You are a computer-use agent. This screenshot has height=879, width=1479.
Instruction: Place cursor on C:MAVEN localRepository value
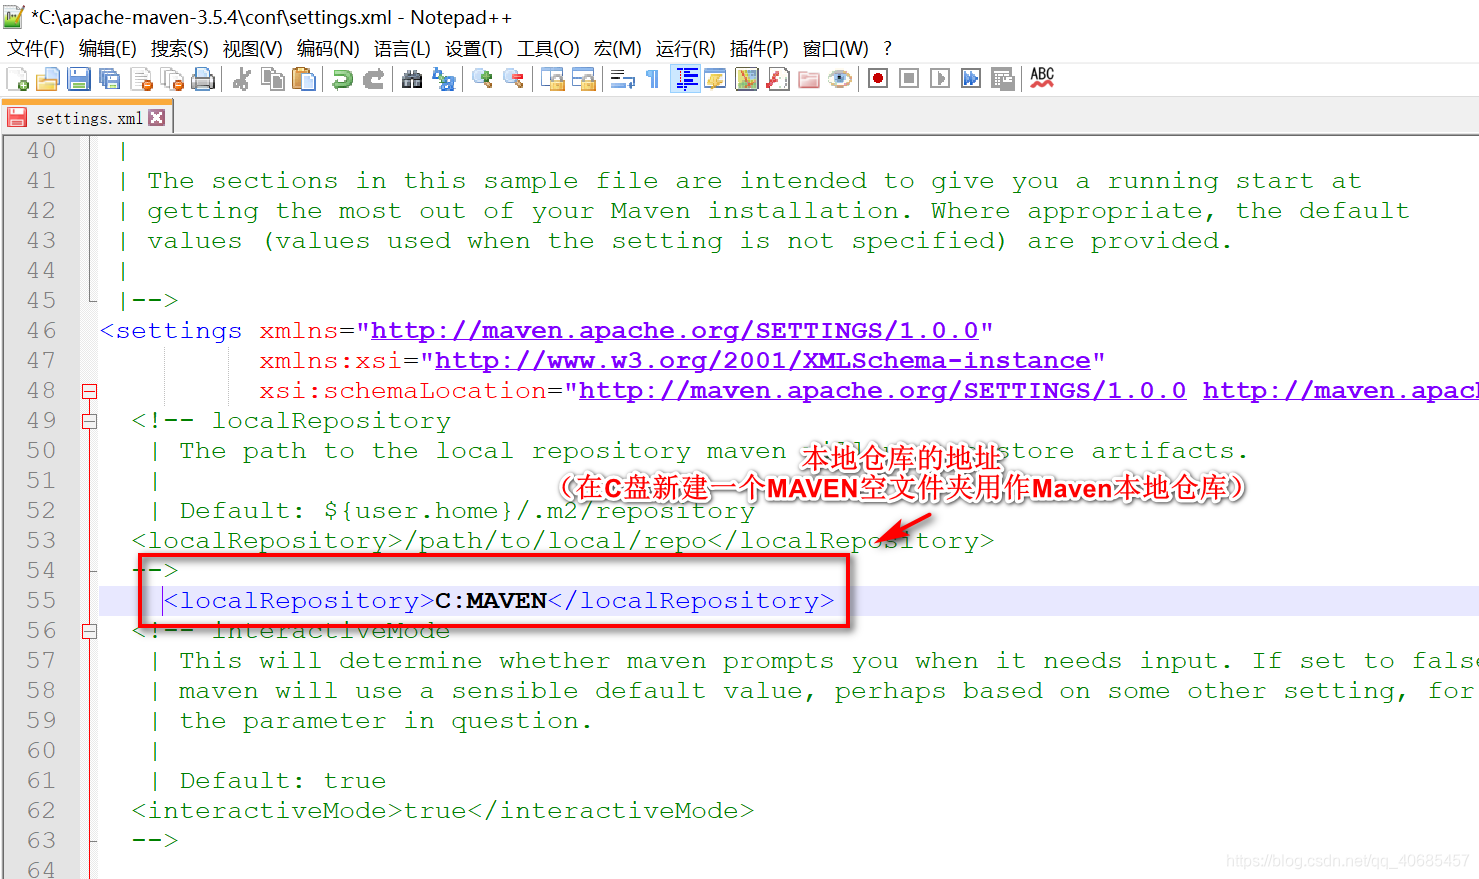tap(491, 600)
